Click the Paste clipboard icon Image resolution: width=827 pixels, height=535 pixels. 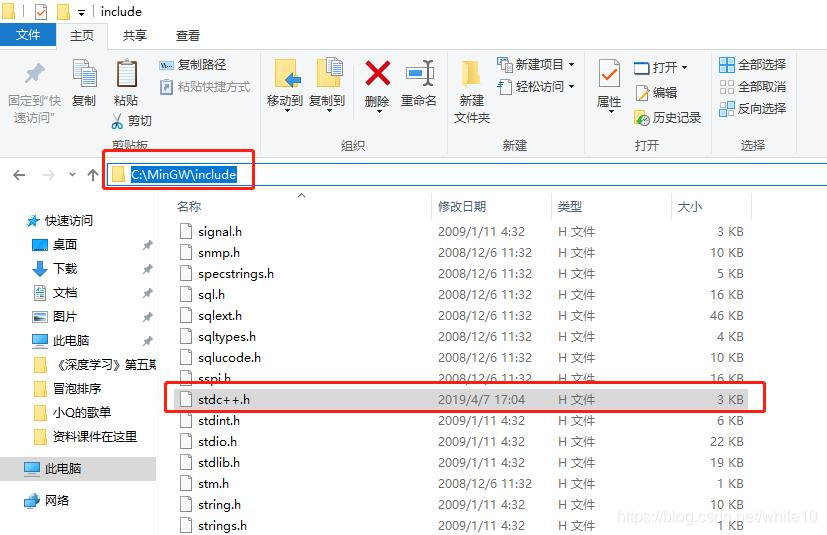[127, 73]
